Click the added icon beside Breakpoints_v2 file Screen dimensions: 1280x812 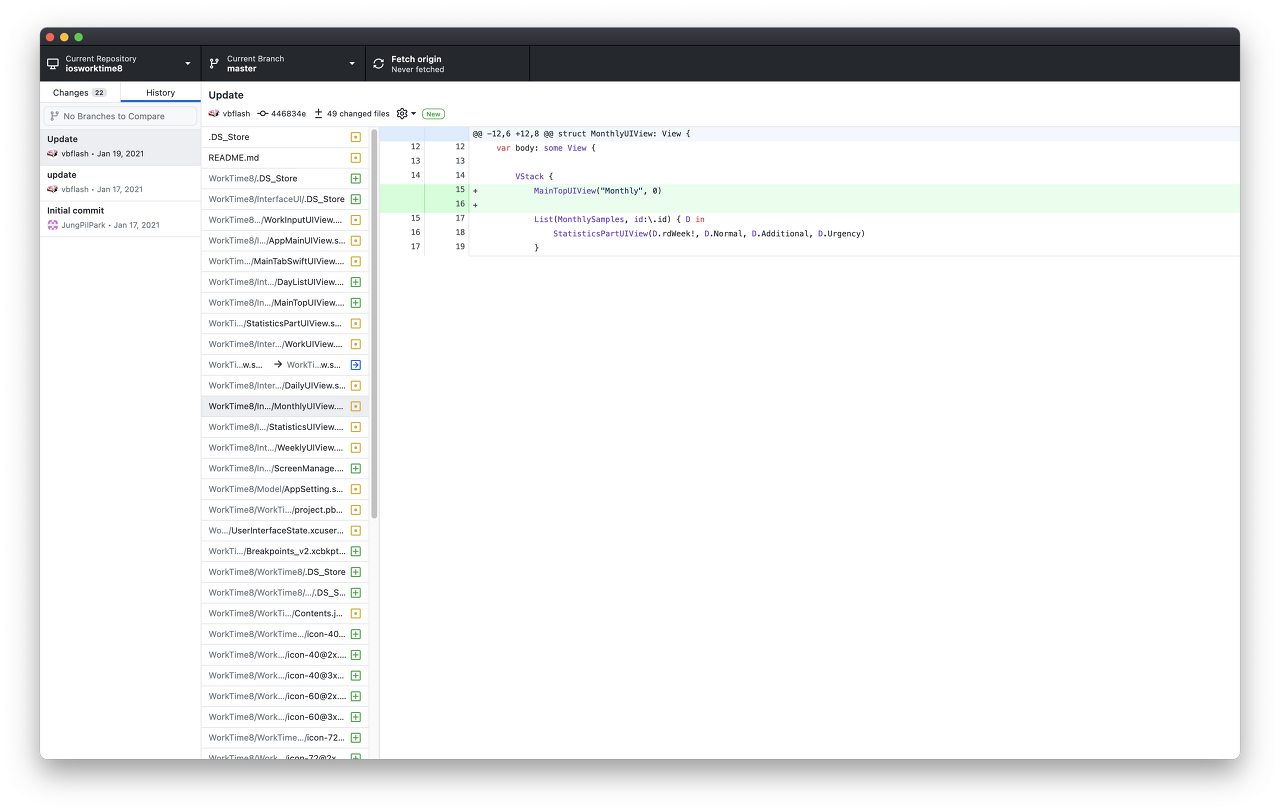(x=356, y=551)
